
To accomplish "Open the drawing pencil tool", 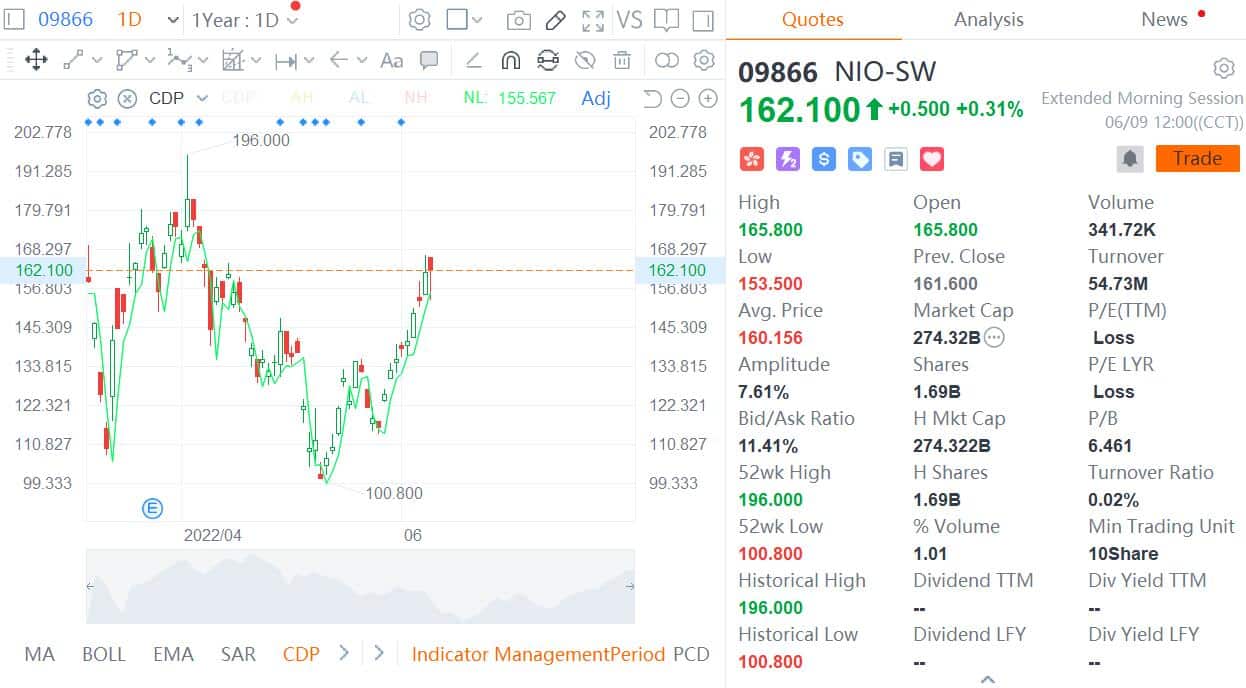I will pyautogui.click(x=557, y=18).
